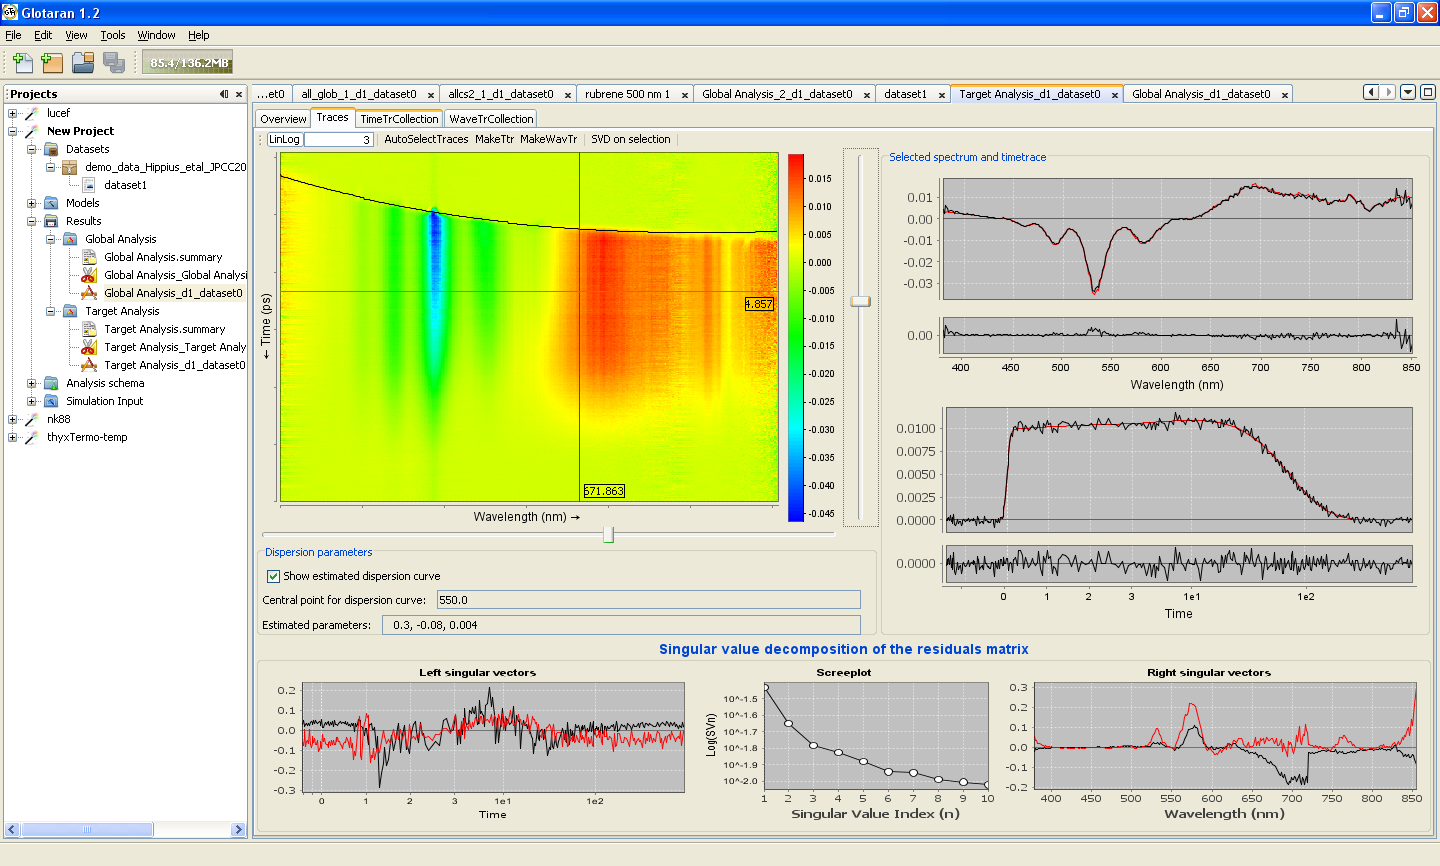Click the Simulation Input folder icon
The height and width of the screenshot is (866, 1440).
(51, 401)
